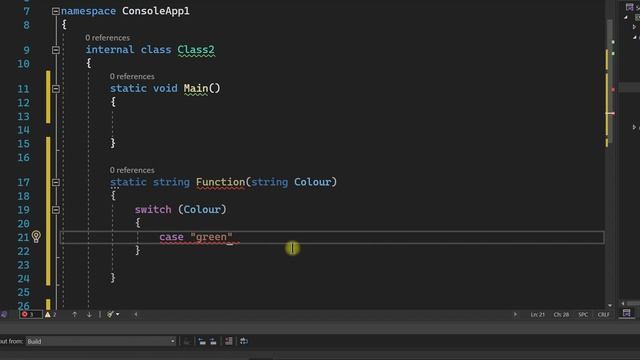Click '0 references' above Main method

(132, 76)
